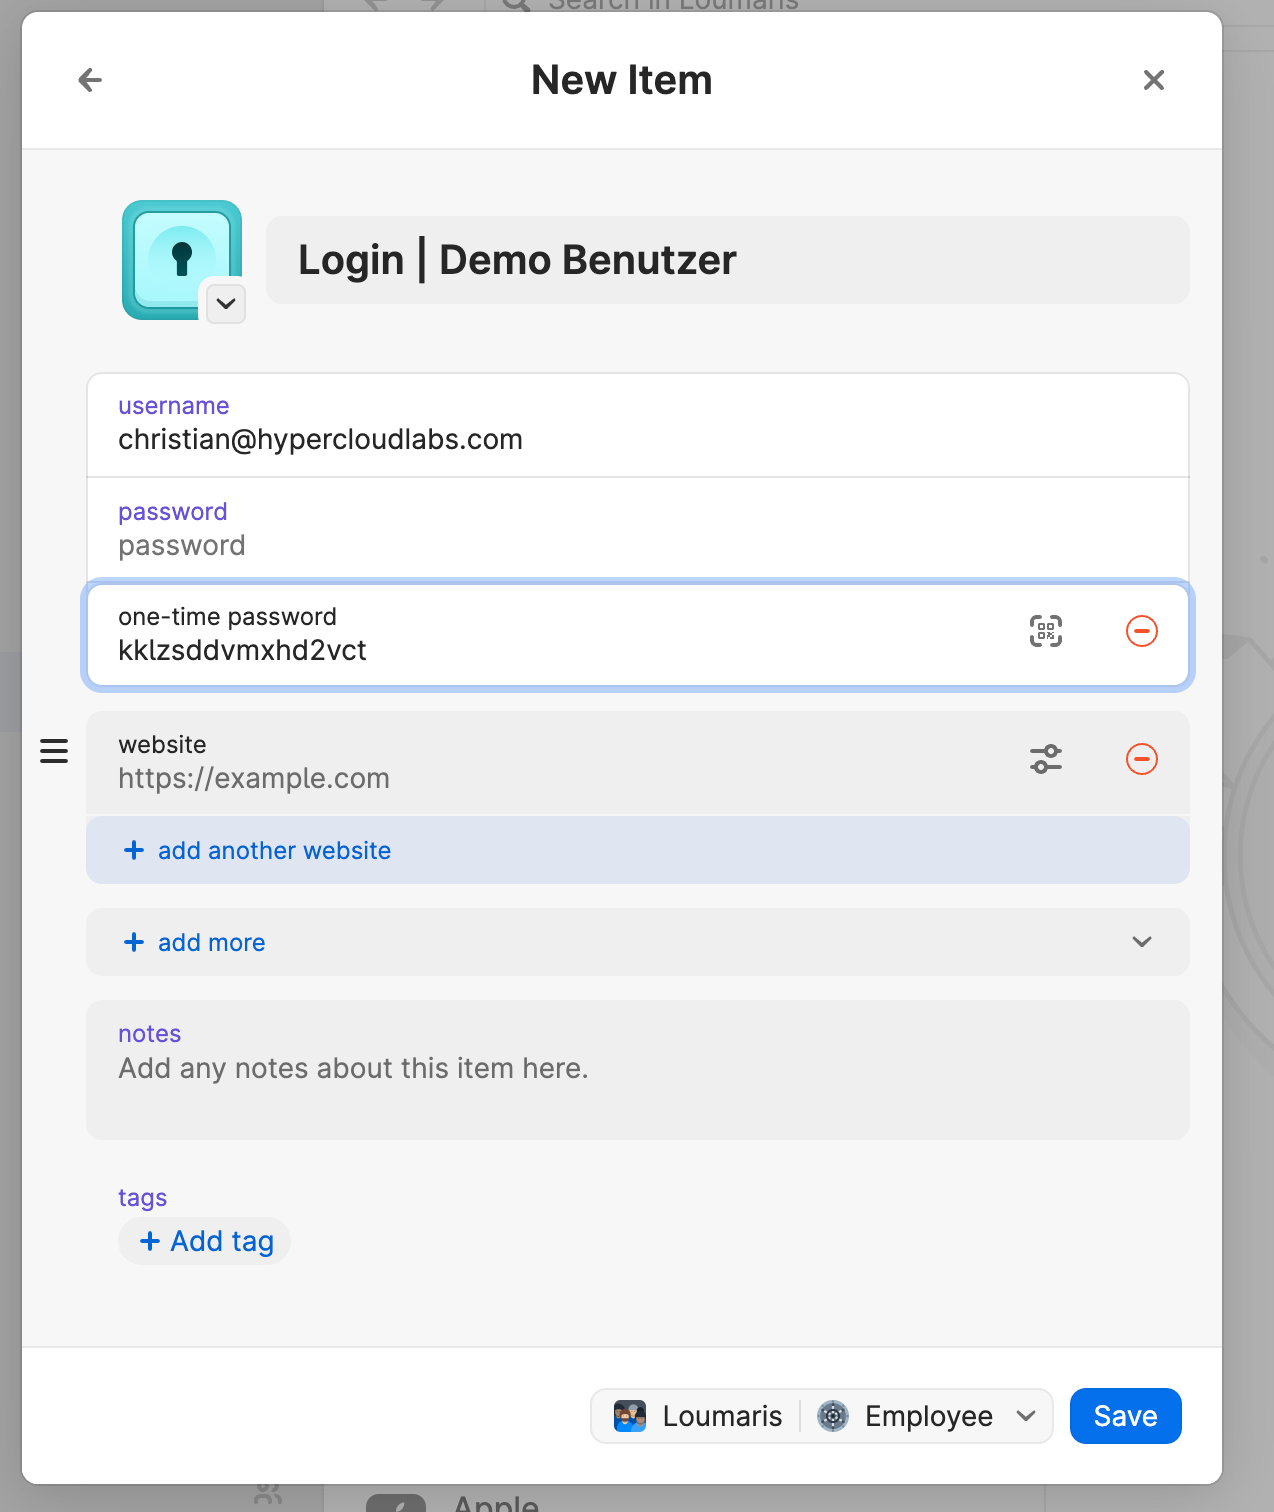Remove the website field
Image resolution: width=1274 pixels, height=1512 pixels.
tap(1141, 759)
